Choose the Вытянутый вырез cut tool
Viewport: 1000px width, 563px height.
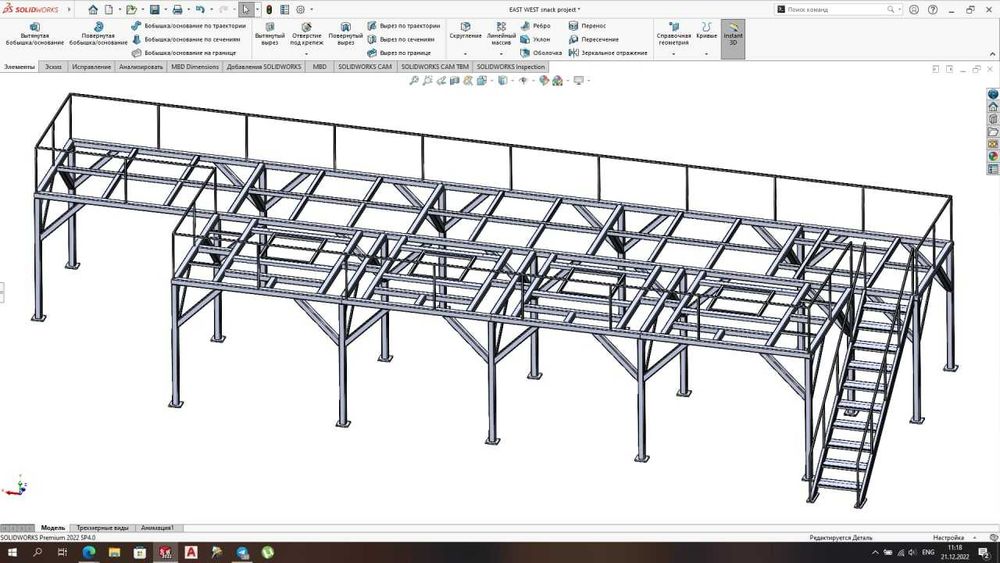pyautogui.click(x=269, y=33)
